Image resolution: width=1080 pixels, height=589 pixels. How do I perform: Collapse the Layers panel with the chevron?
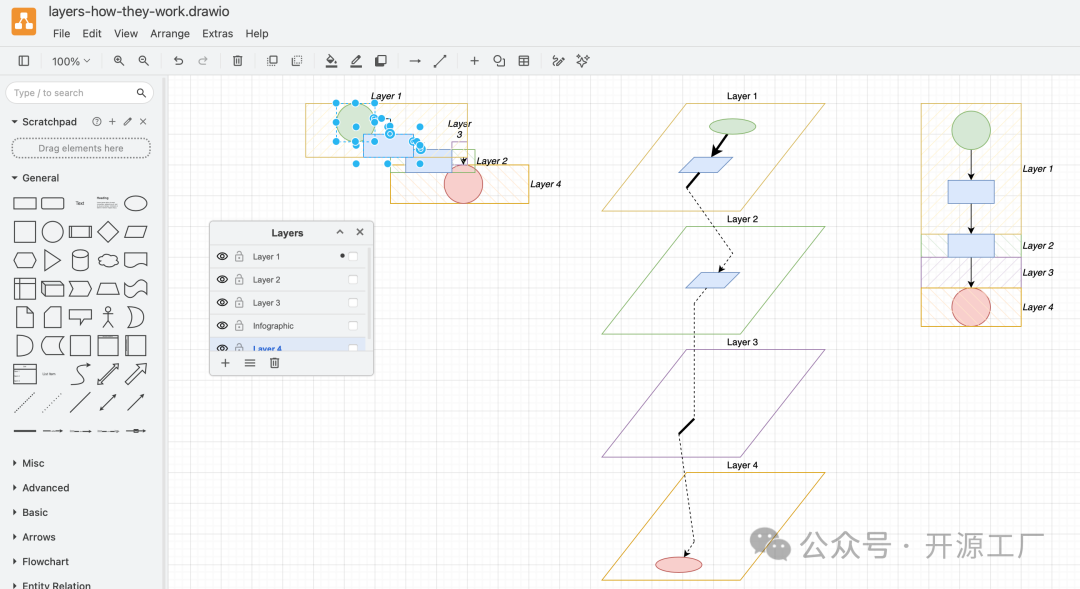pos(339,232)
